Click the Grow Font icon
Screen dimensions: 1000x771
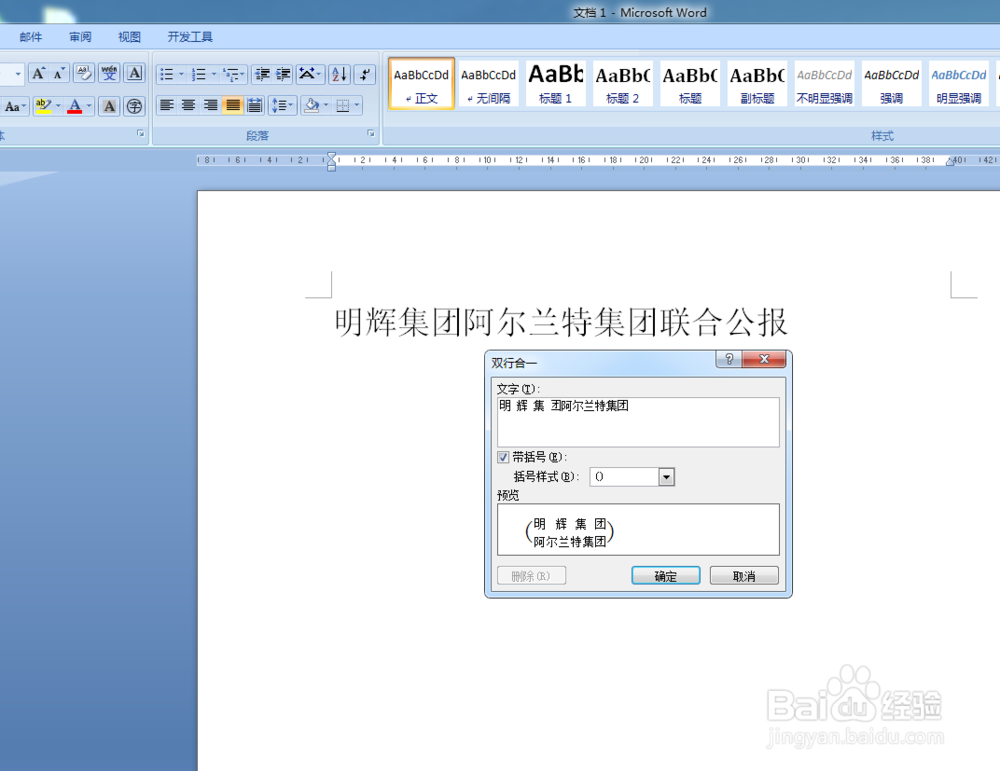coord(38,73)
